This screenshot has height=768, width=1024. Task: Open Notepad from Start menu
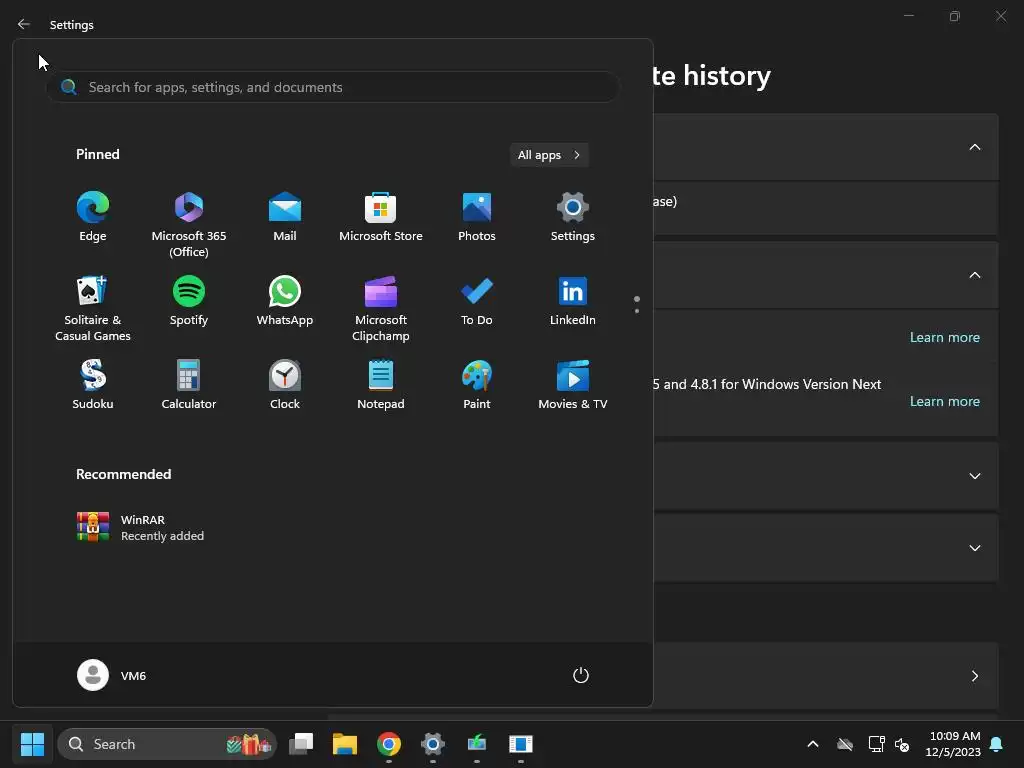381,385
